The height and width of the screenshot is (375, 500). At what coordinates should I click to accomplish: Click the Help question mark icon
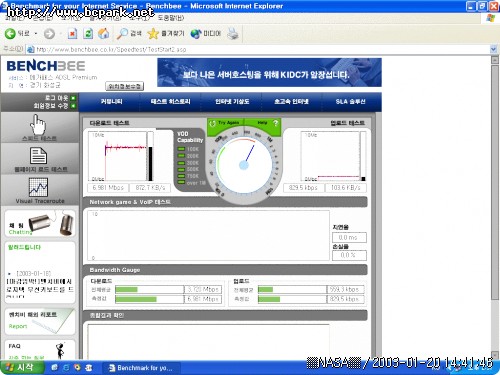275,123
